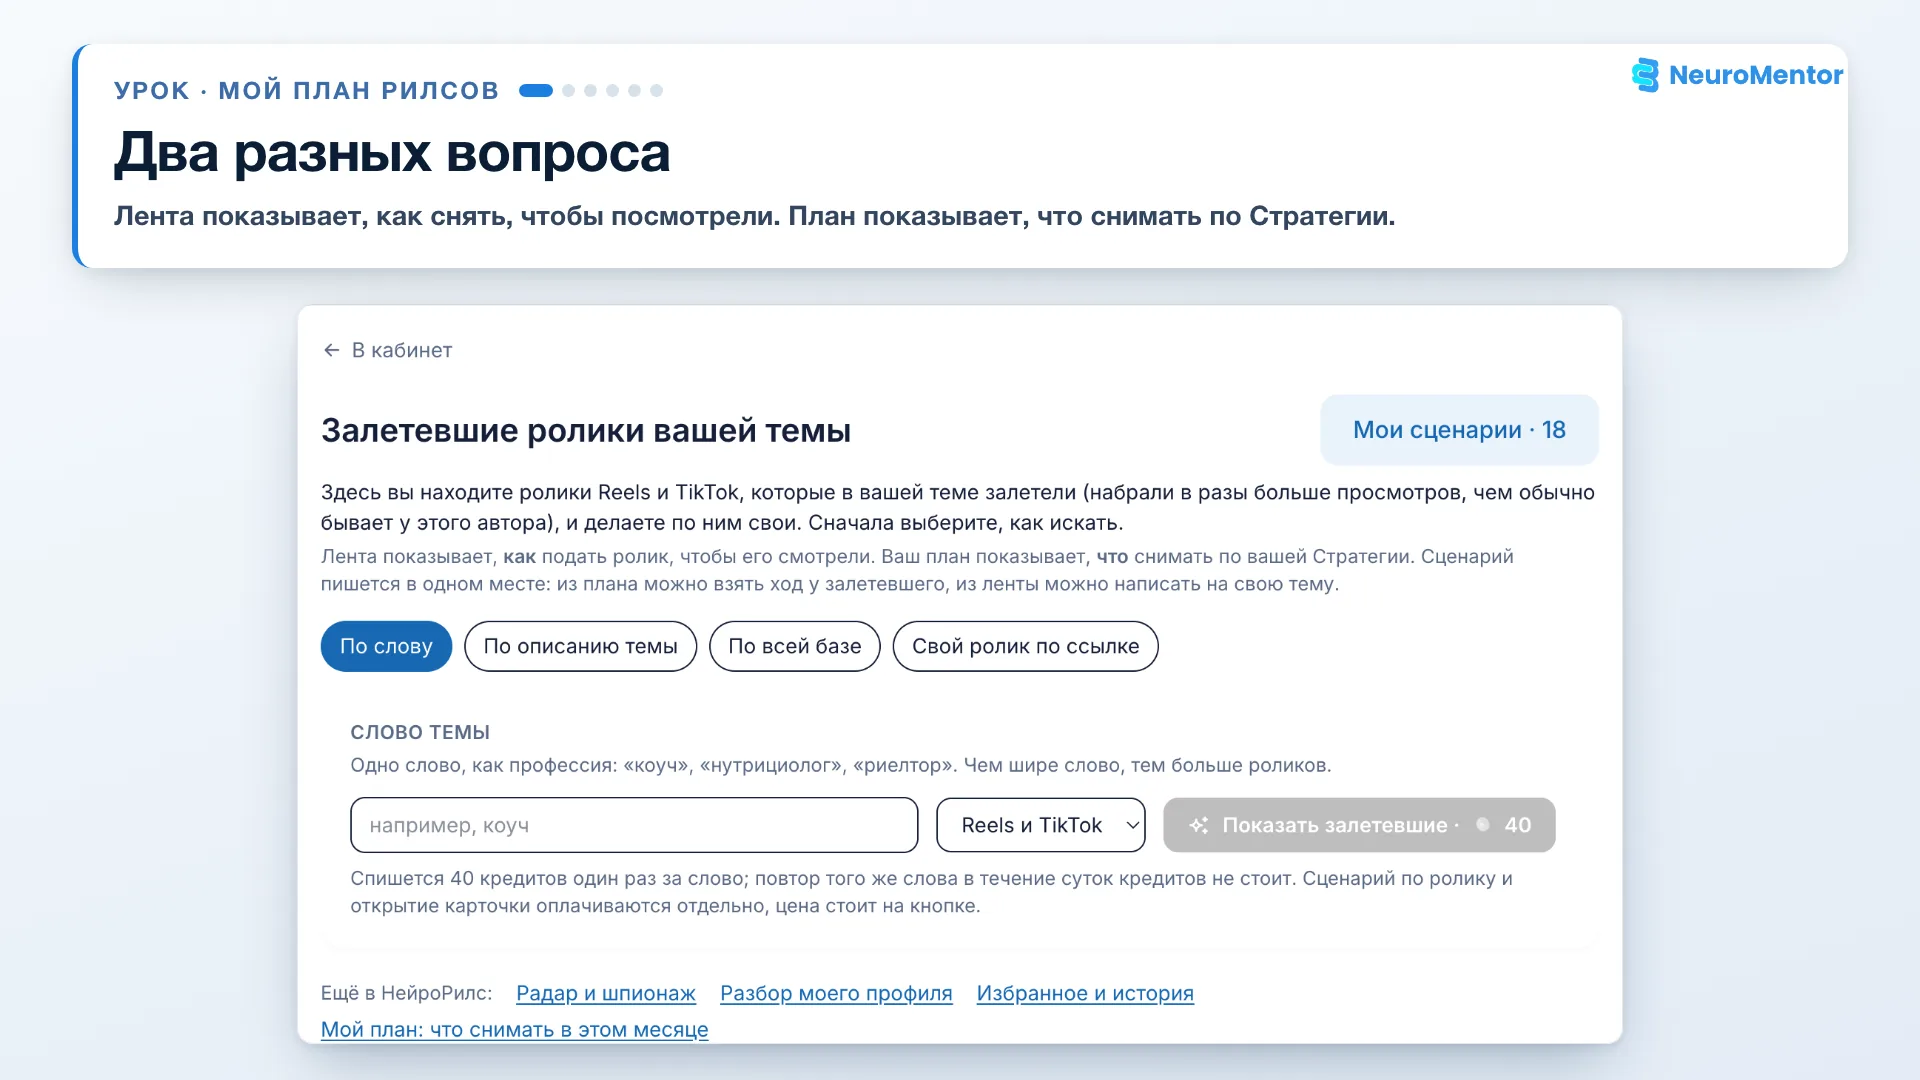This screenshot has height=1080, width=1920.
Task: Click 'Залетевшие ролики вашей темы' heading
Action: pos(586,431)
